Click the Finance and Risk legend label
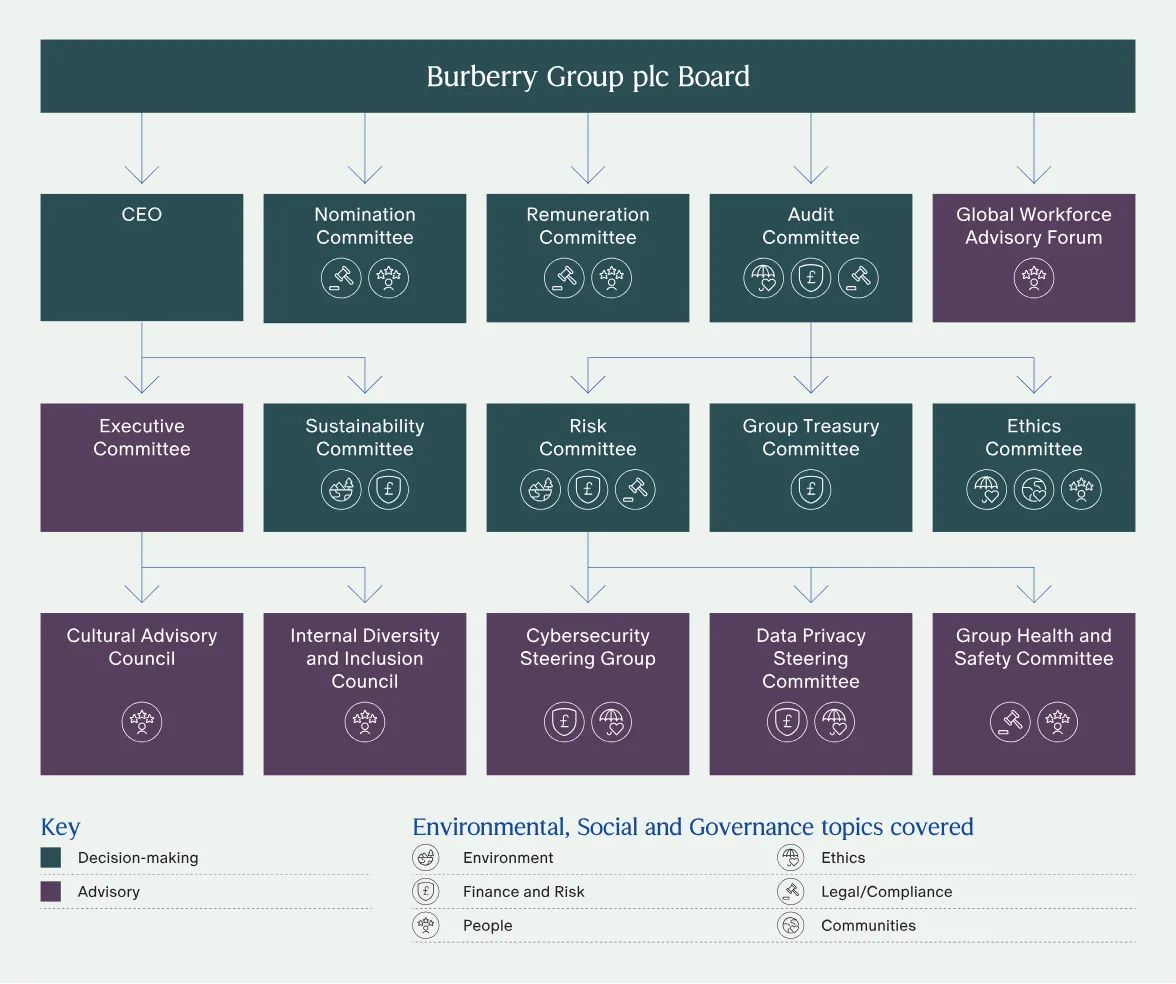Image resolution: width=1176 pixels, height=984 pixels. [524, 891]
